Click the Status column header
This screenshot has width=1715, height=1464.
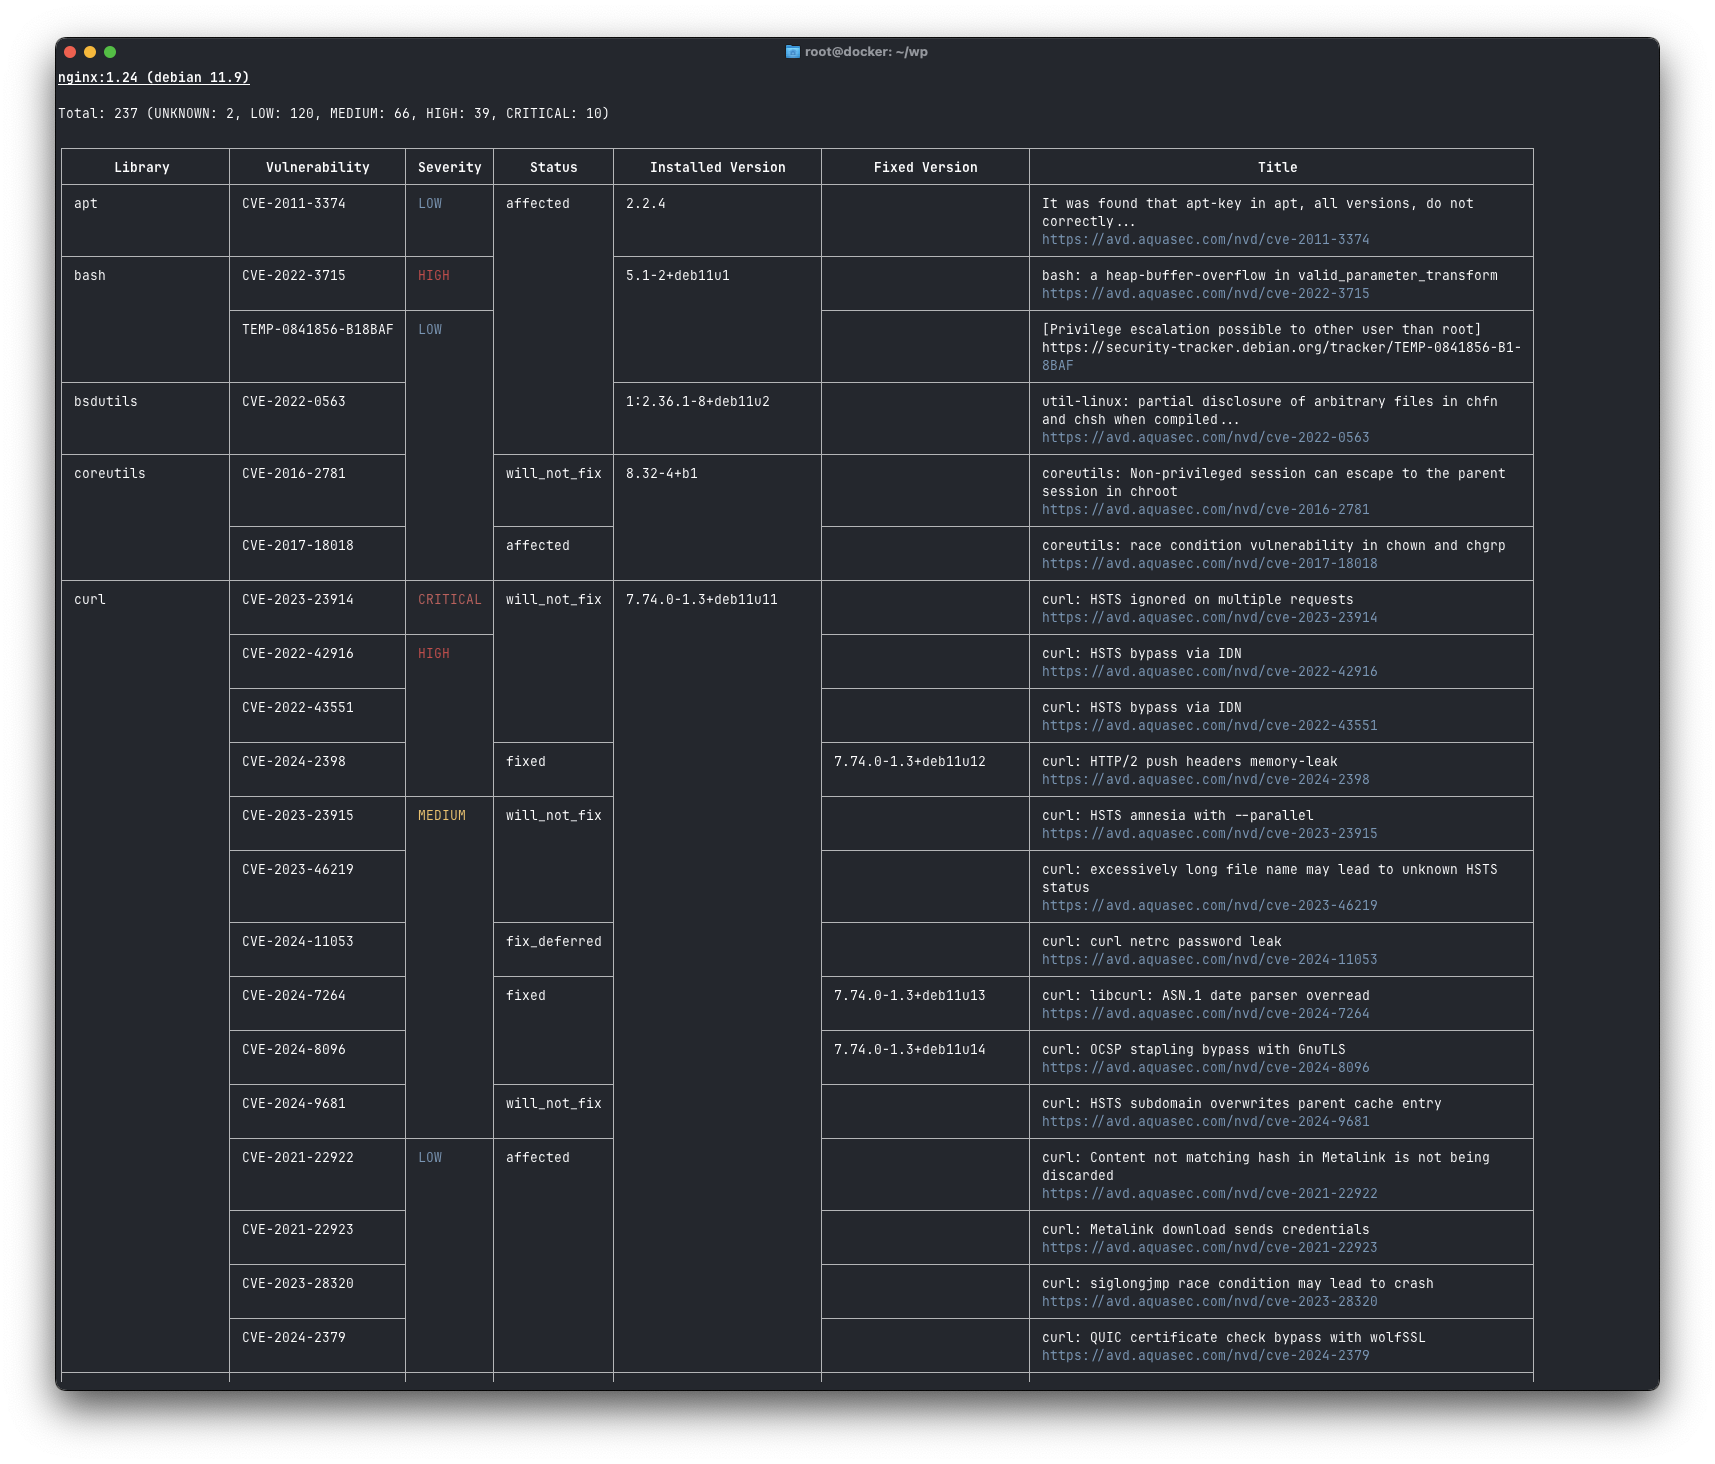click(x=554, y=168)
